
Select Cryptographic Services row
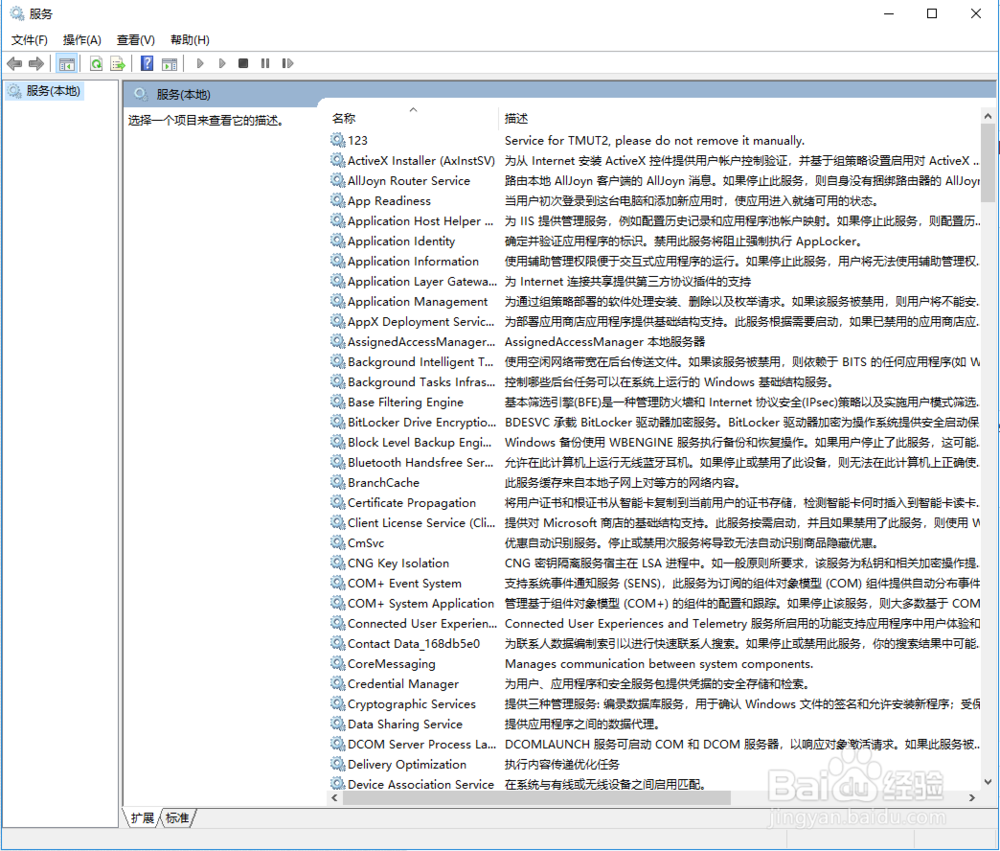coord(655,704)
